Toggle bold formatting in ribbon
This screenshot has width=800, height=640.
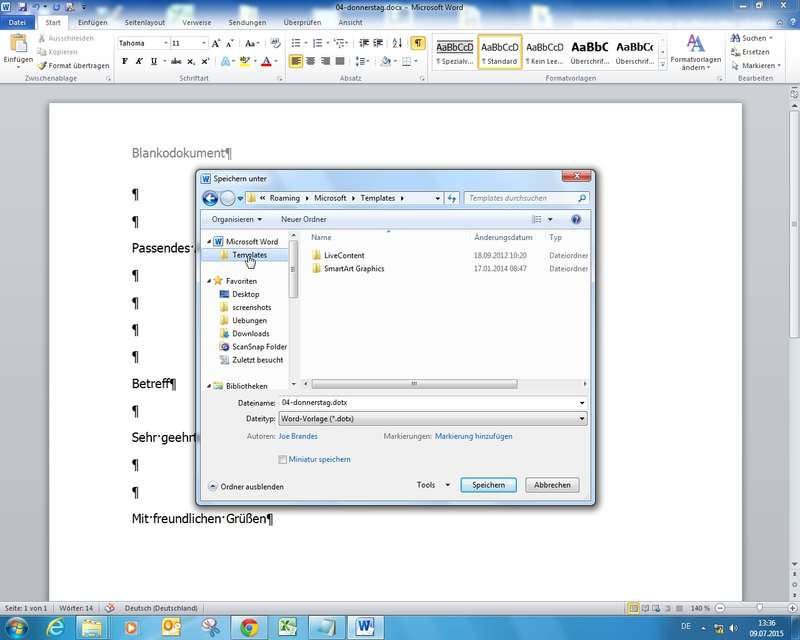(125, 61)
